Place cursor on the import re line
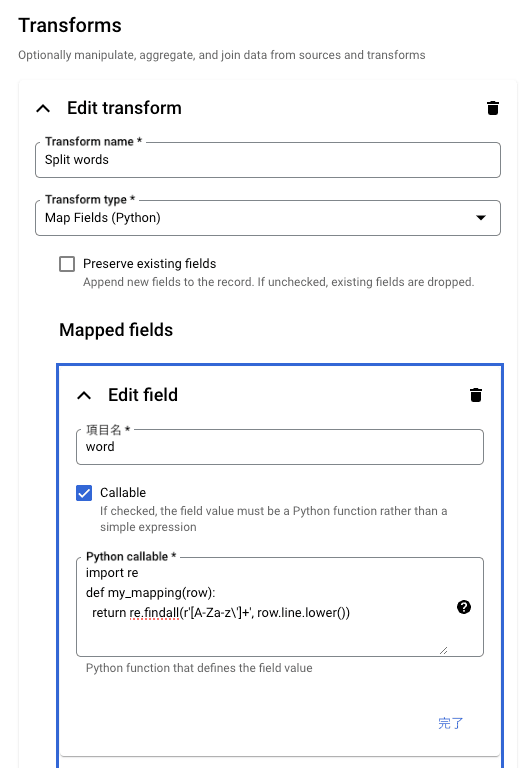Image resolution: width=528 pixels, height=768 pixels. pos(112,573)
